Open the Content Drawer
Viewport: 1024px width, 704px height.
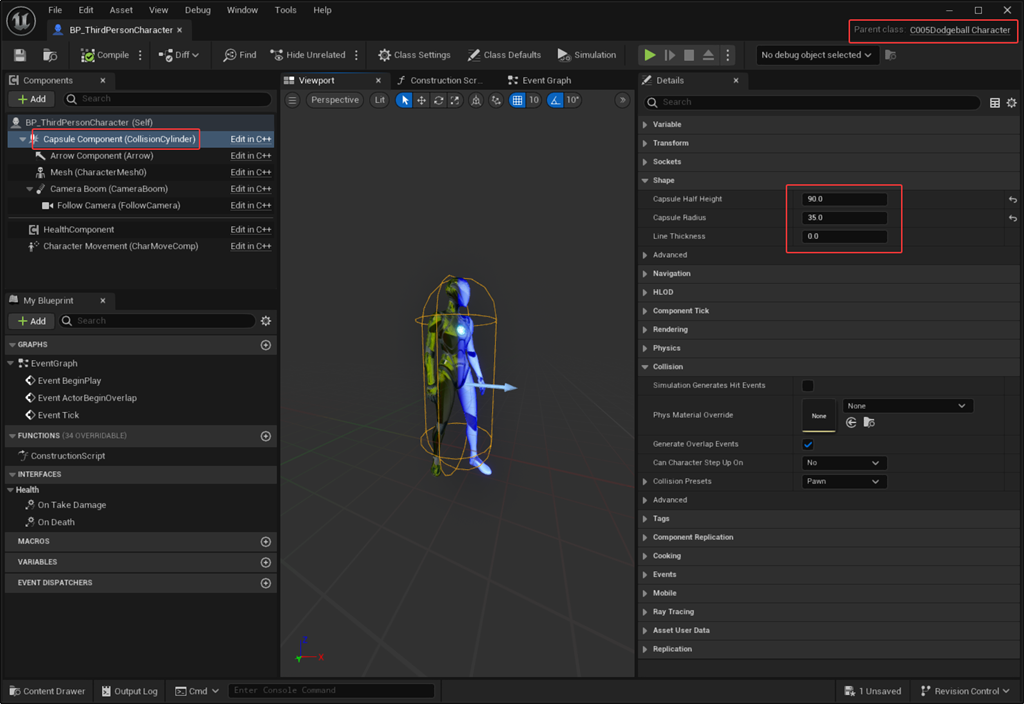click(x=47, y=691)
